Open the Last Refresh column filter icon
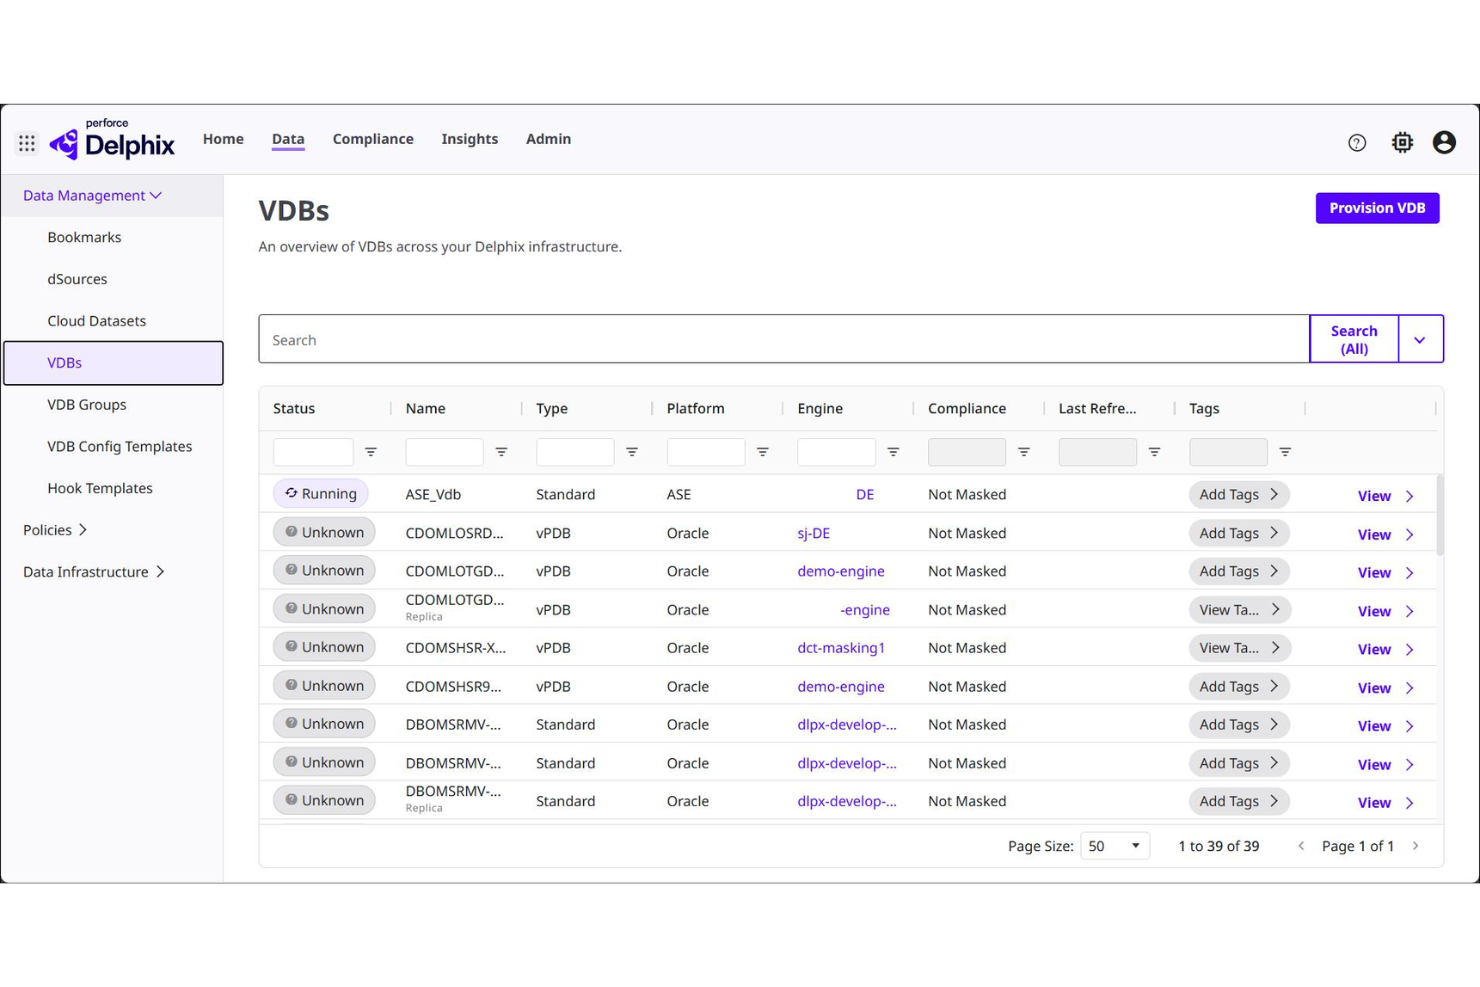Screen dimensions: 1480x987 pyautogui.click(x=1155, y=452)
